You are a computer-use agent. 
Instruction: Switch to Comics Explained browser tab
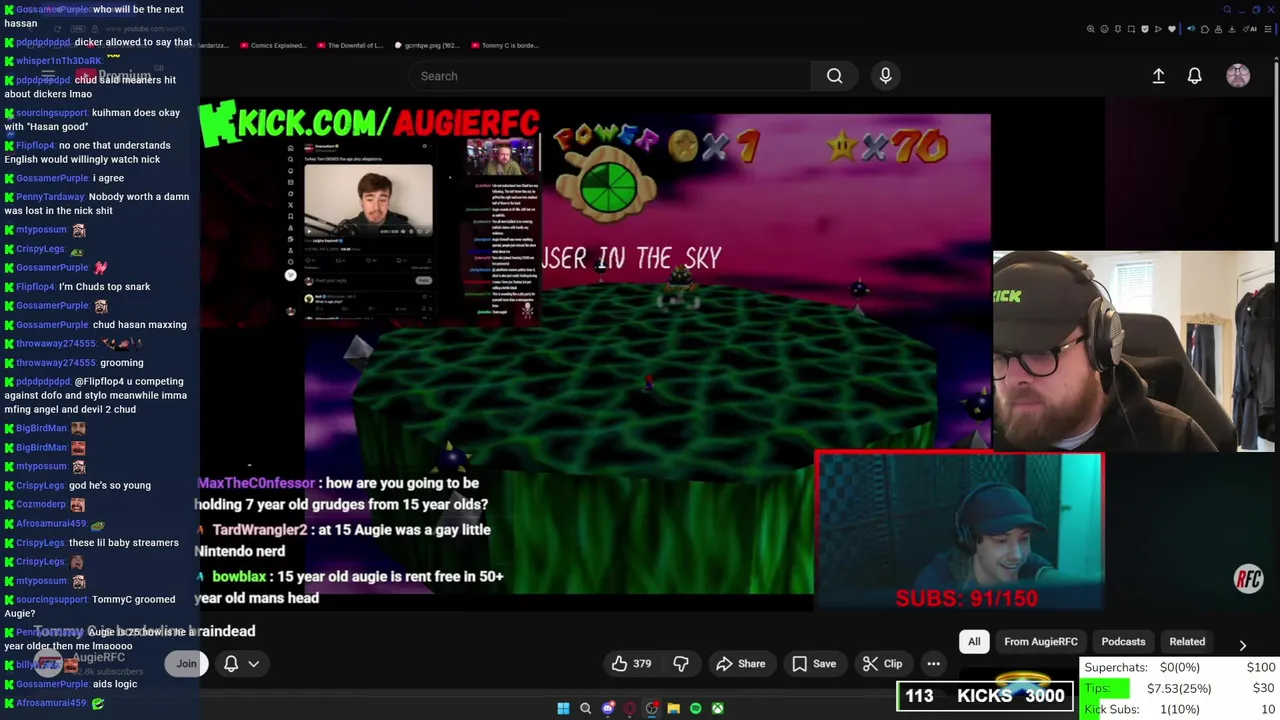pyautogui.click(x=272, y=45)
